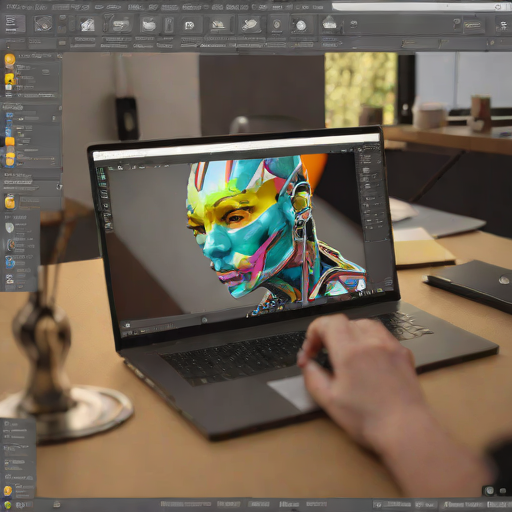Click the white title bar of laptop's application window
The image size is (512, 512).
pyautogui.click(x=237, y=147)
